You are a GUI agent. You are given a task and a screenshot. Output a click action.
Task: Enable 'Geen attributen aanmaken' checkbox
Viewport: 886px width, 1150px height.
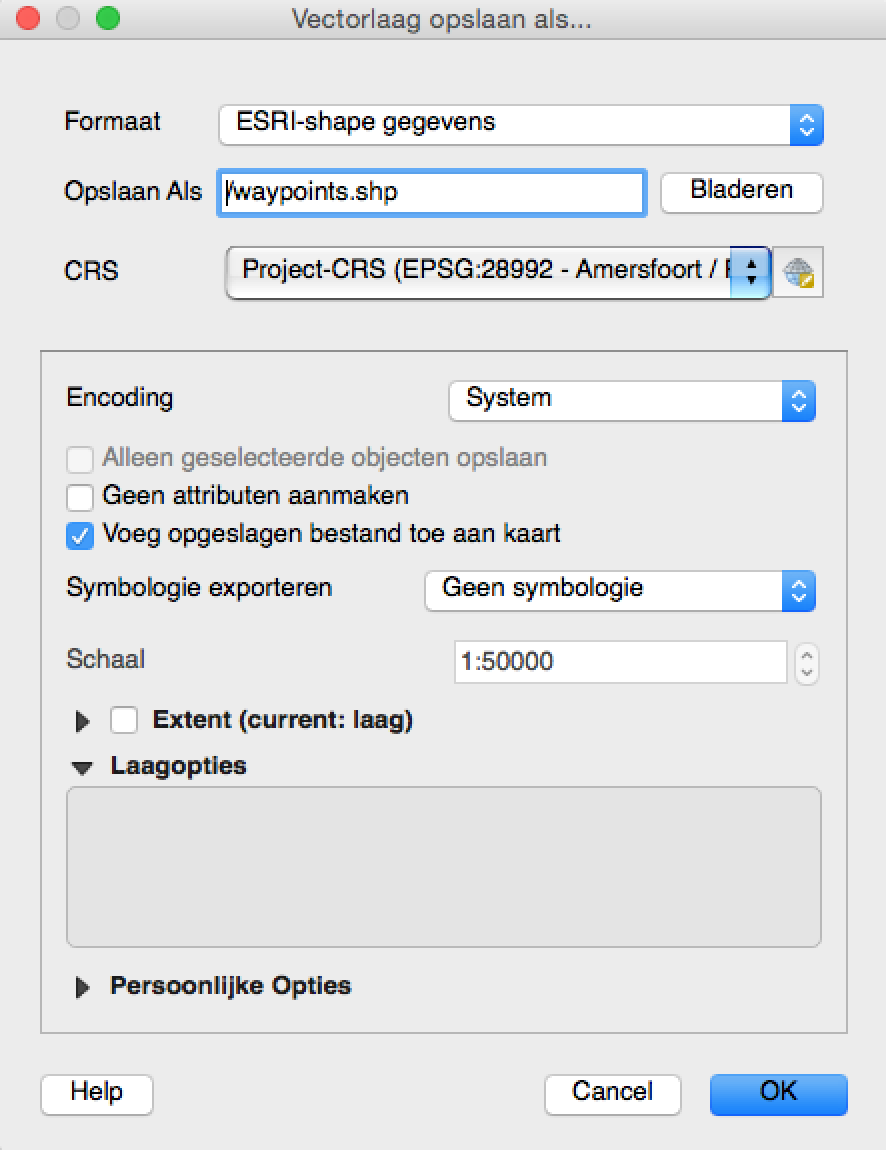coord(80,497)
